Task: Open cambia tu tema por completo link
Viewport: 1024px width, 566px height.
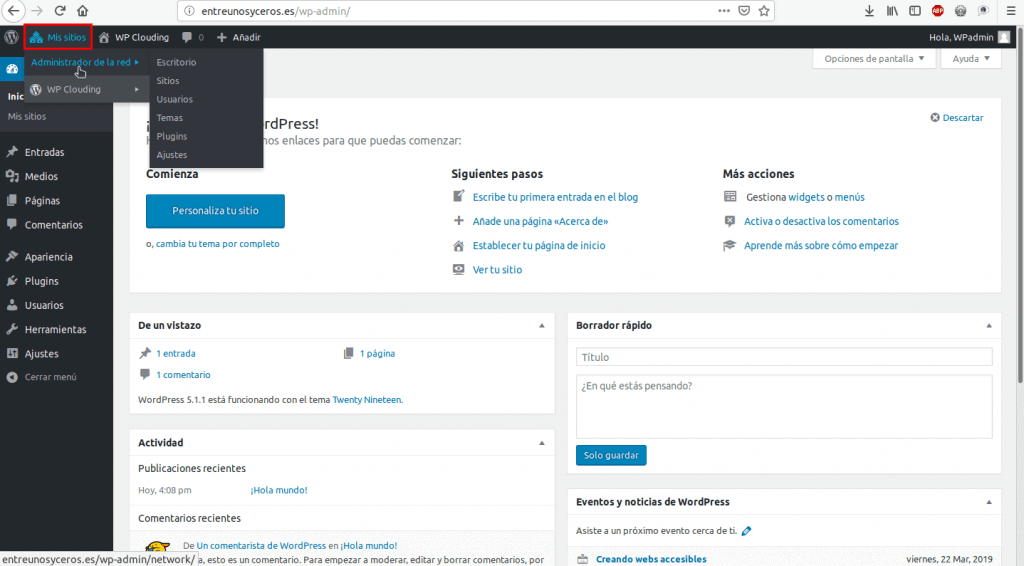Action: point(217,244)
